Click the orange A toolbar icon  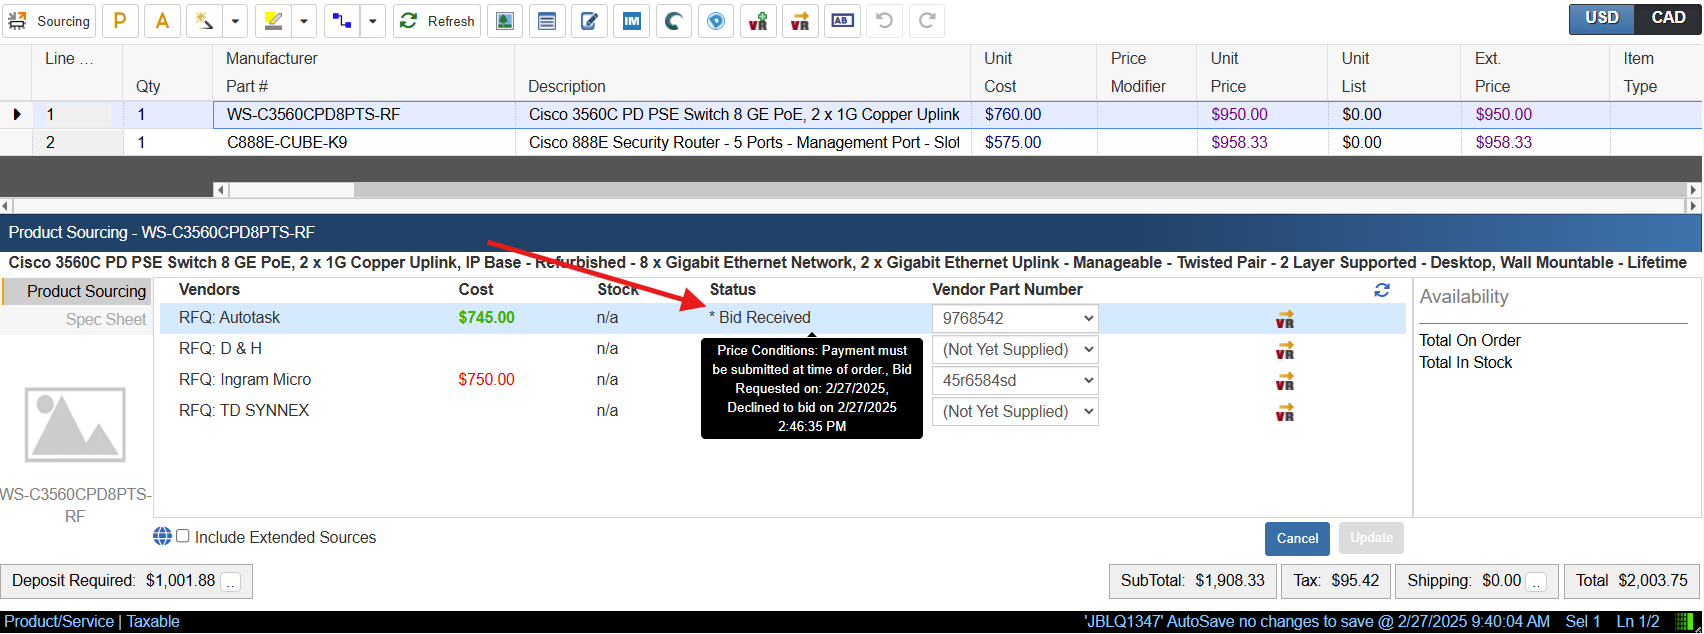162,21
